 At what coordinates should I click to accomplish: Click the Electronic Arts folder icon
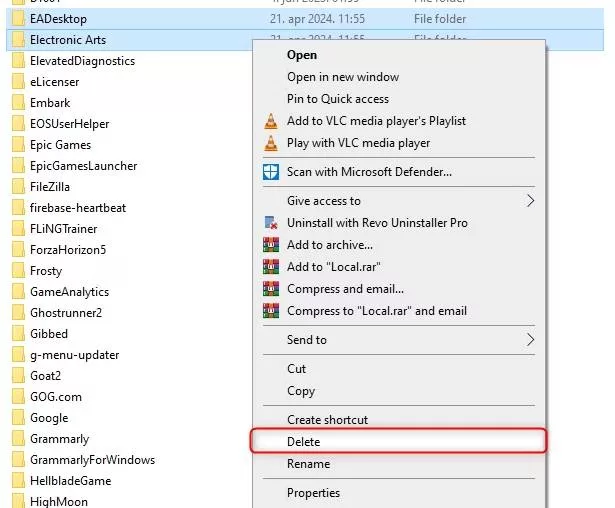(x=18, y=40)
